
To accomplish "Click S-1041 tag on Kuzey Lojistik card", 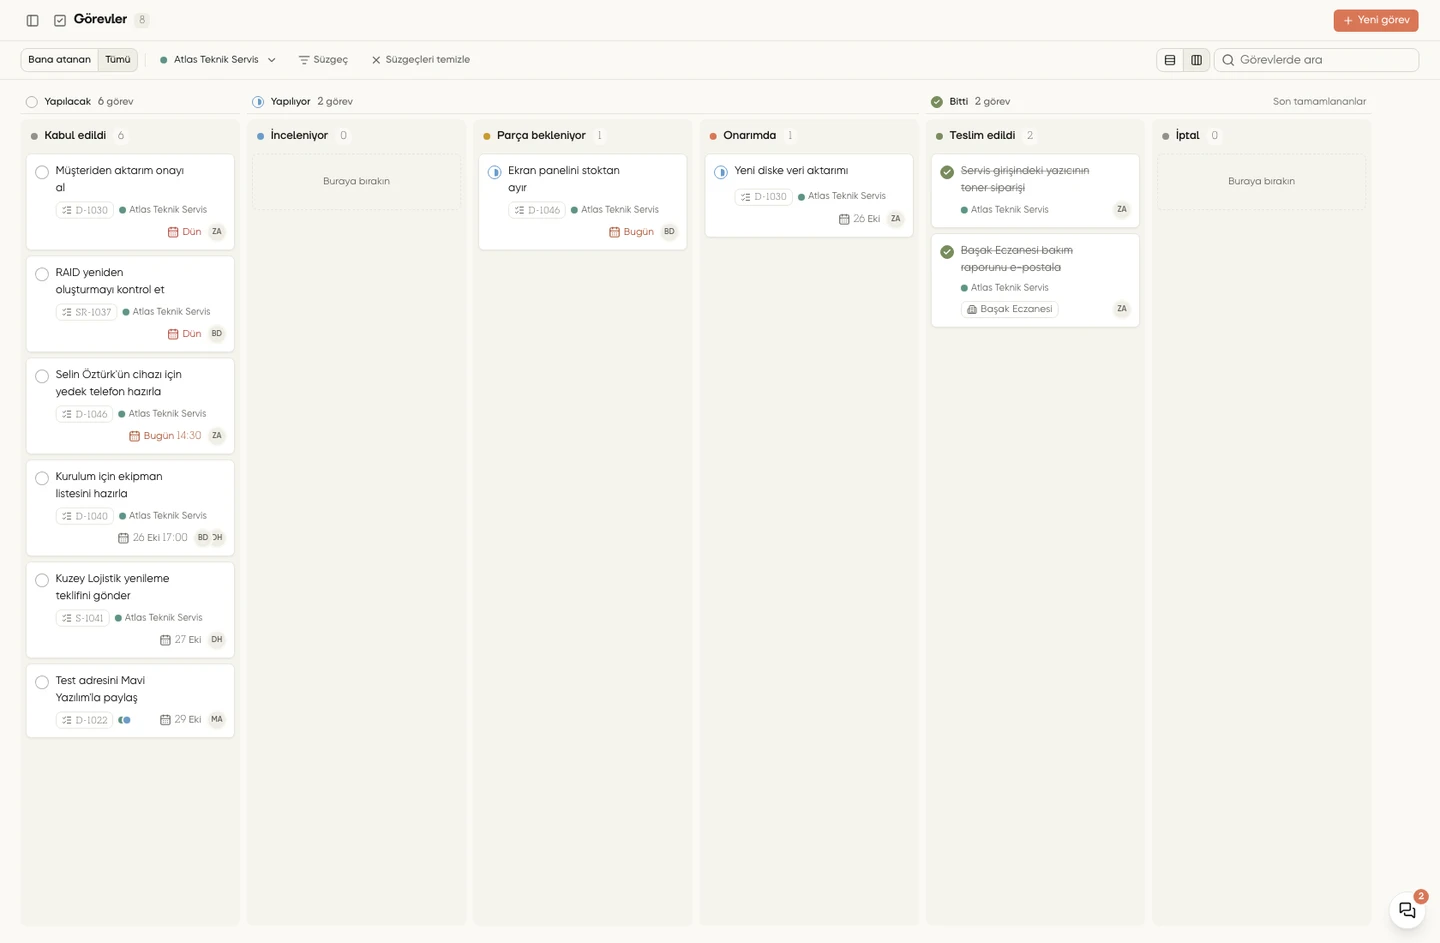I will (82, 618).
